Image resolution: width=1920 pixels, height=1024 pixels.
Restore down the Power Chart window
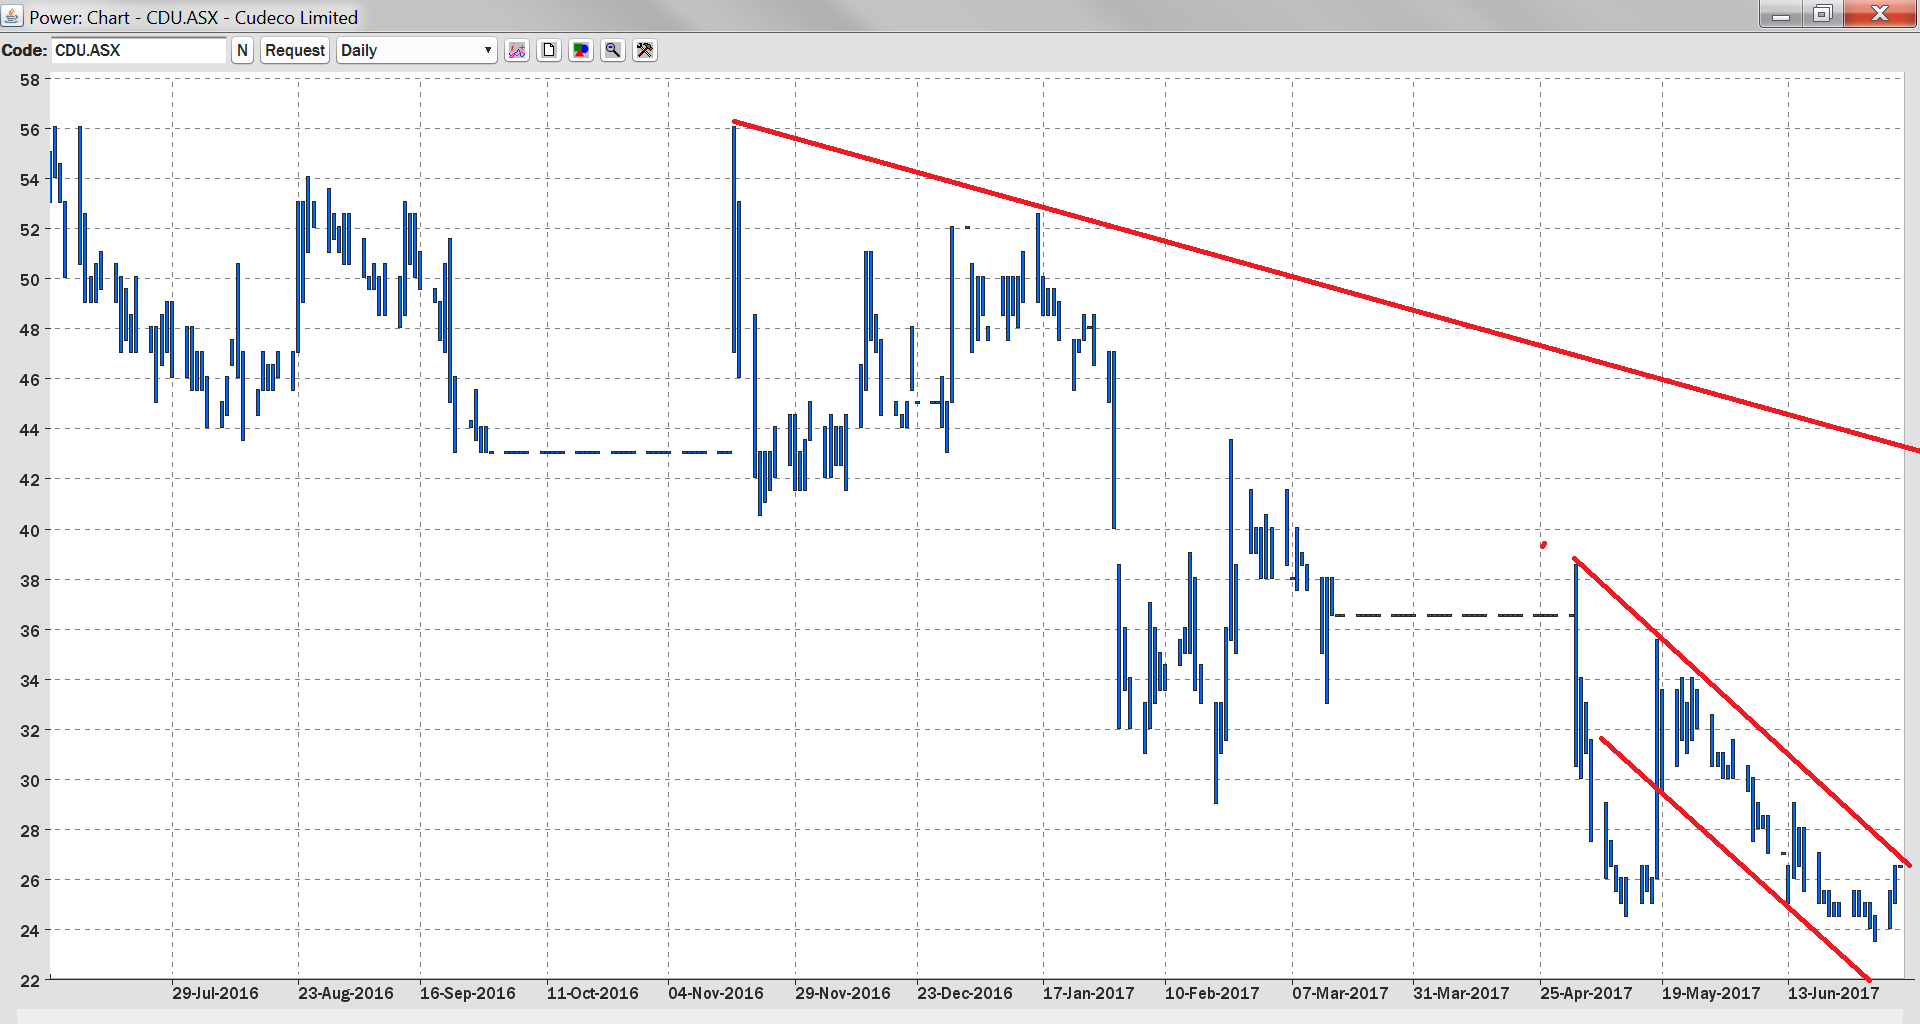pyautogui.click(x=1822, y=14)
